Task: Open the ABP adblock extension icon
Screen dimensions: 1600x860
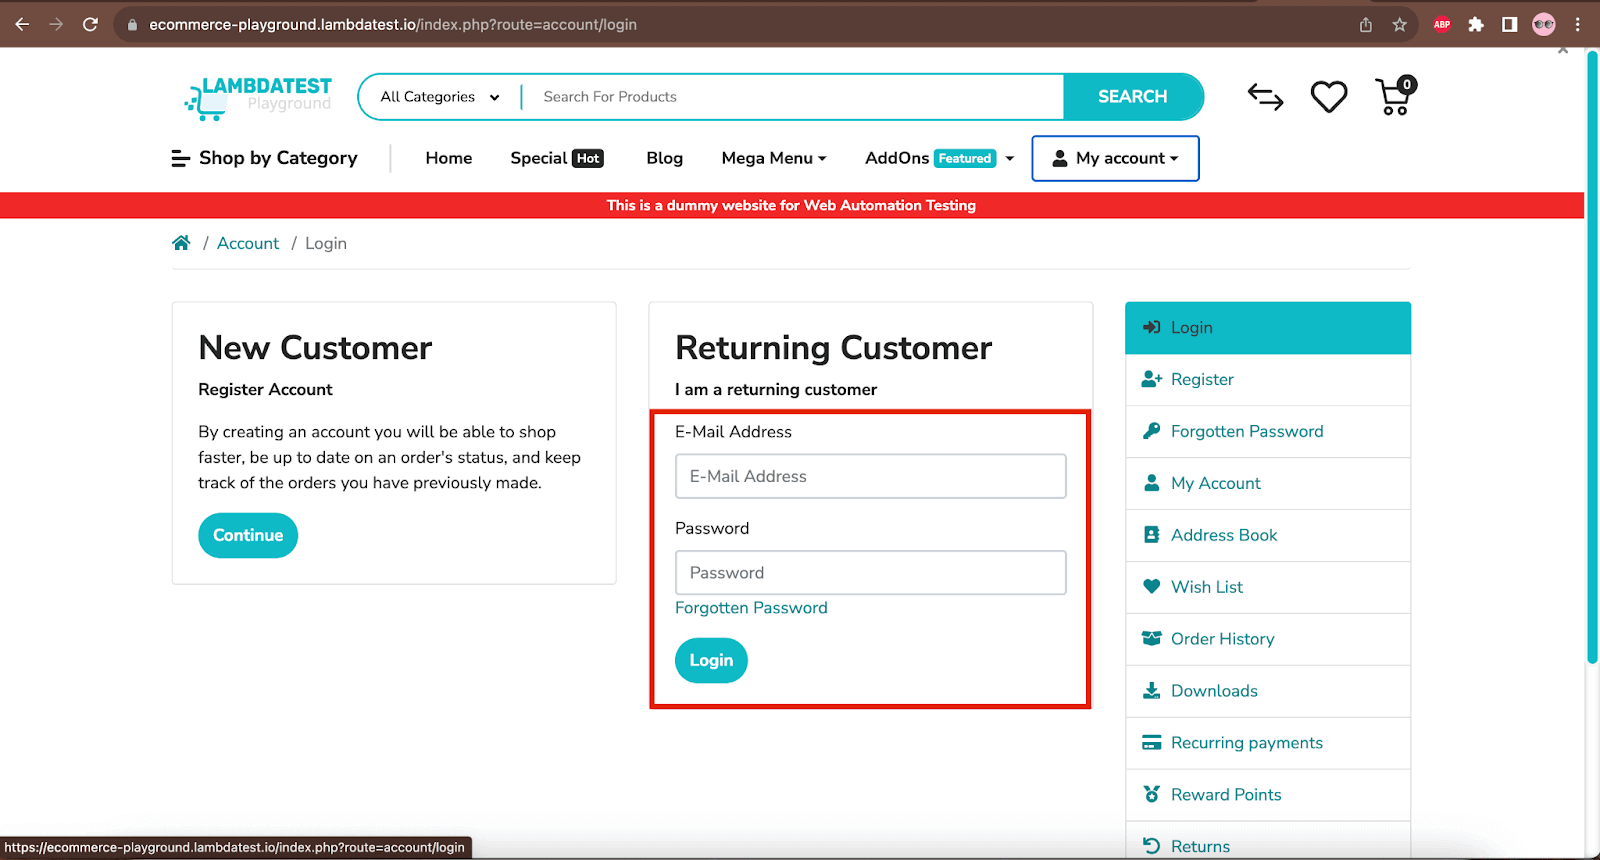Action: (x=1442, y=25)
